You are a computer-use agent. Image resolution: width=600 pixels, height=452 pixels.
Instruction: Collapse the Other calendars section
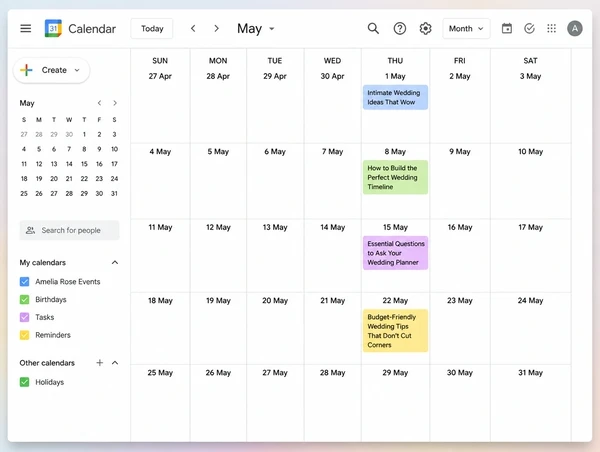tap(115, 362)
